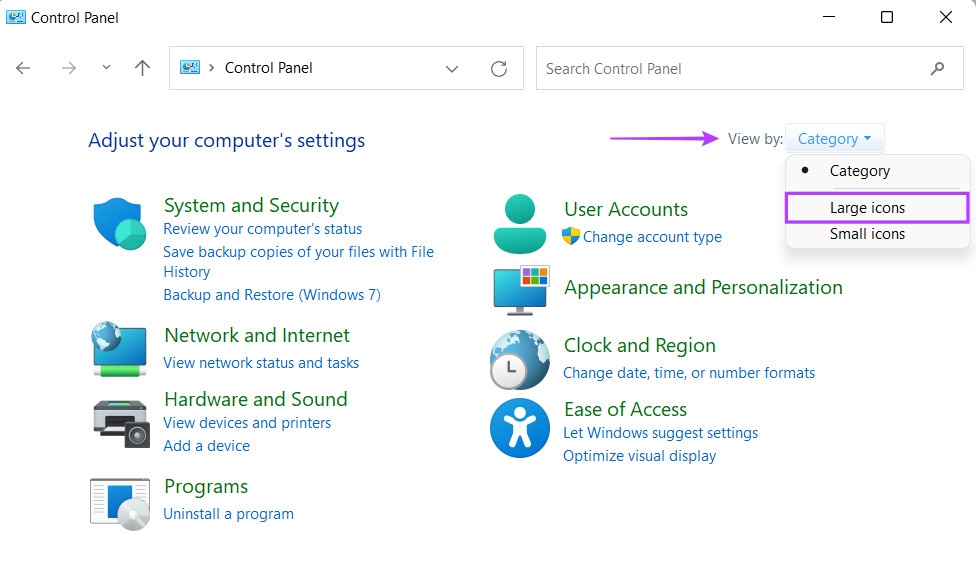Select Category view option

(x=878, y=171)
